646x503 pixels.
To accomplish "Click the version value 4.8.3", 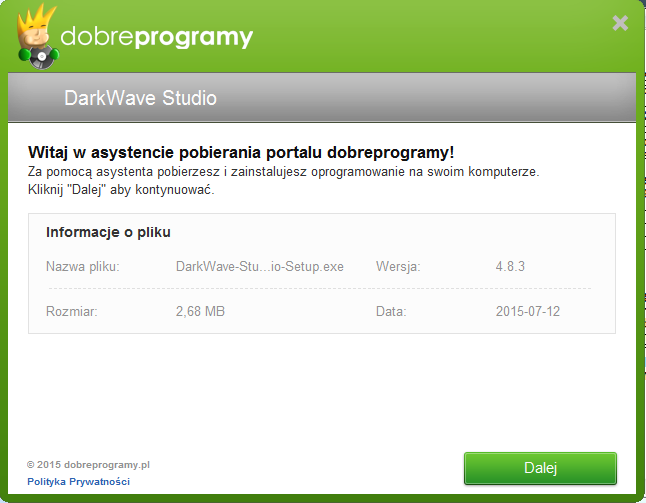I will tap(510, 267).
